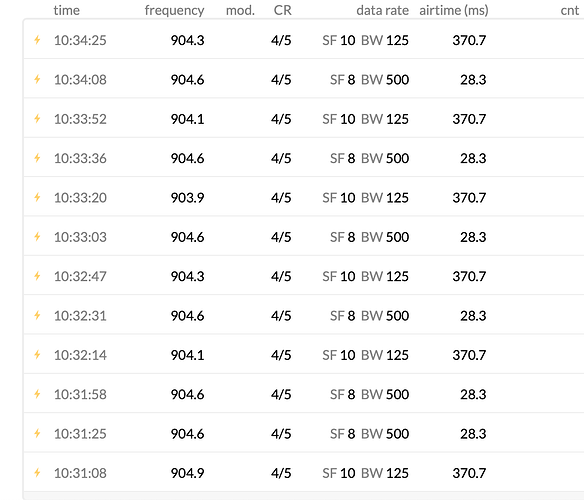Image resolution: width=584 pixels, height=500 pixels.
Task: Expand the 10:31:08 row at 904.9
Action: click(304, 472)
